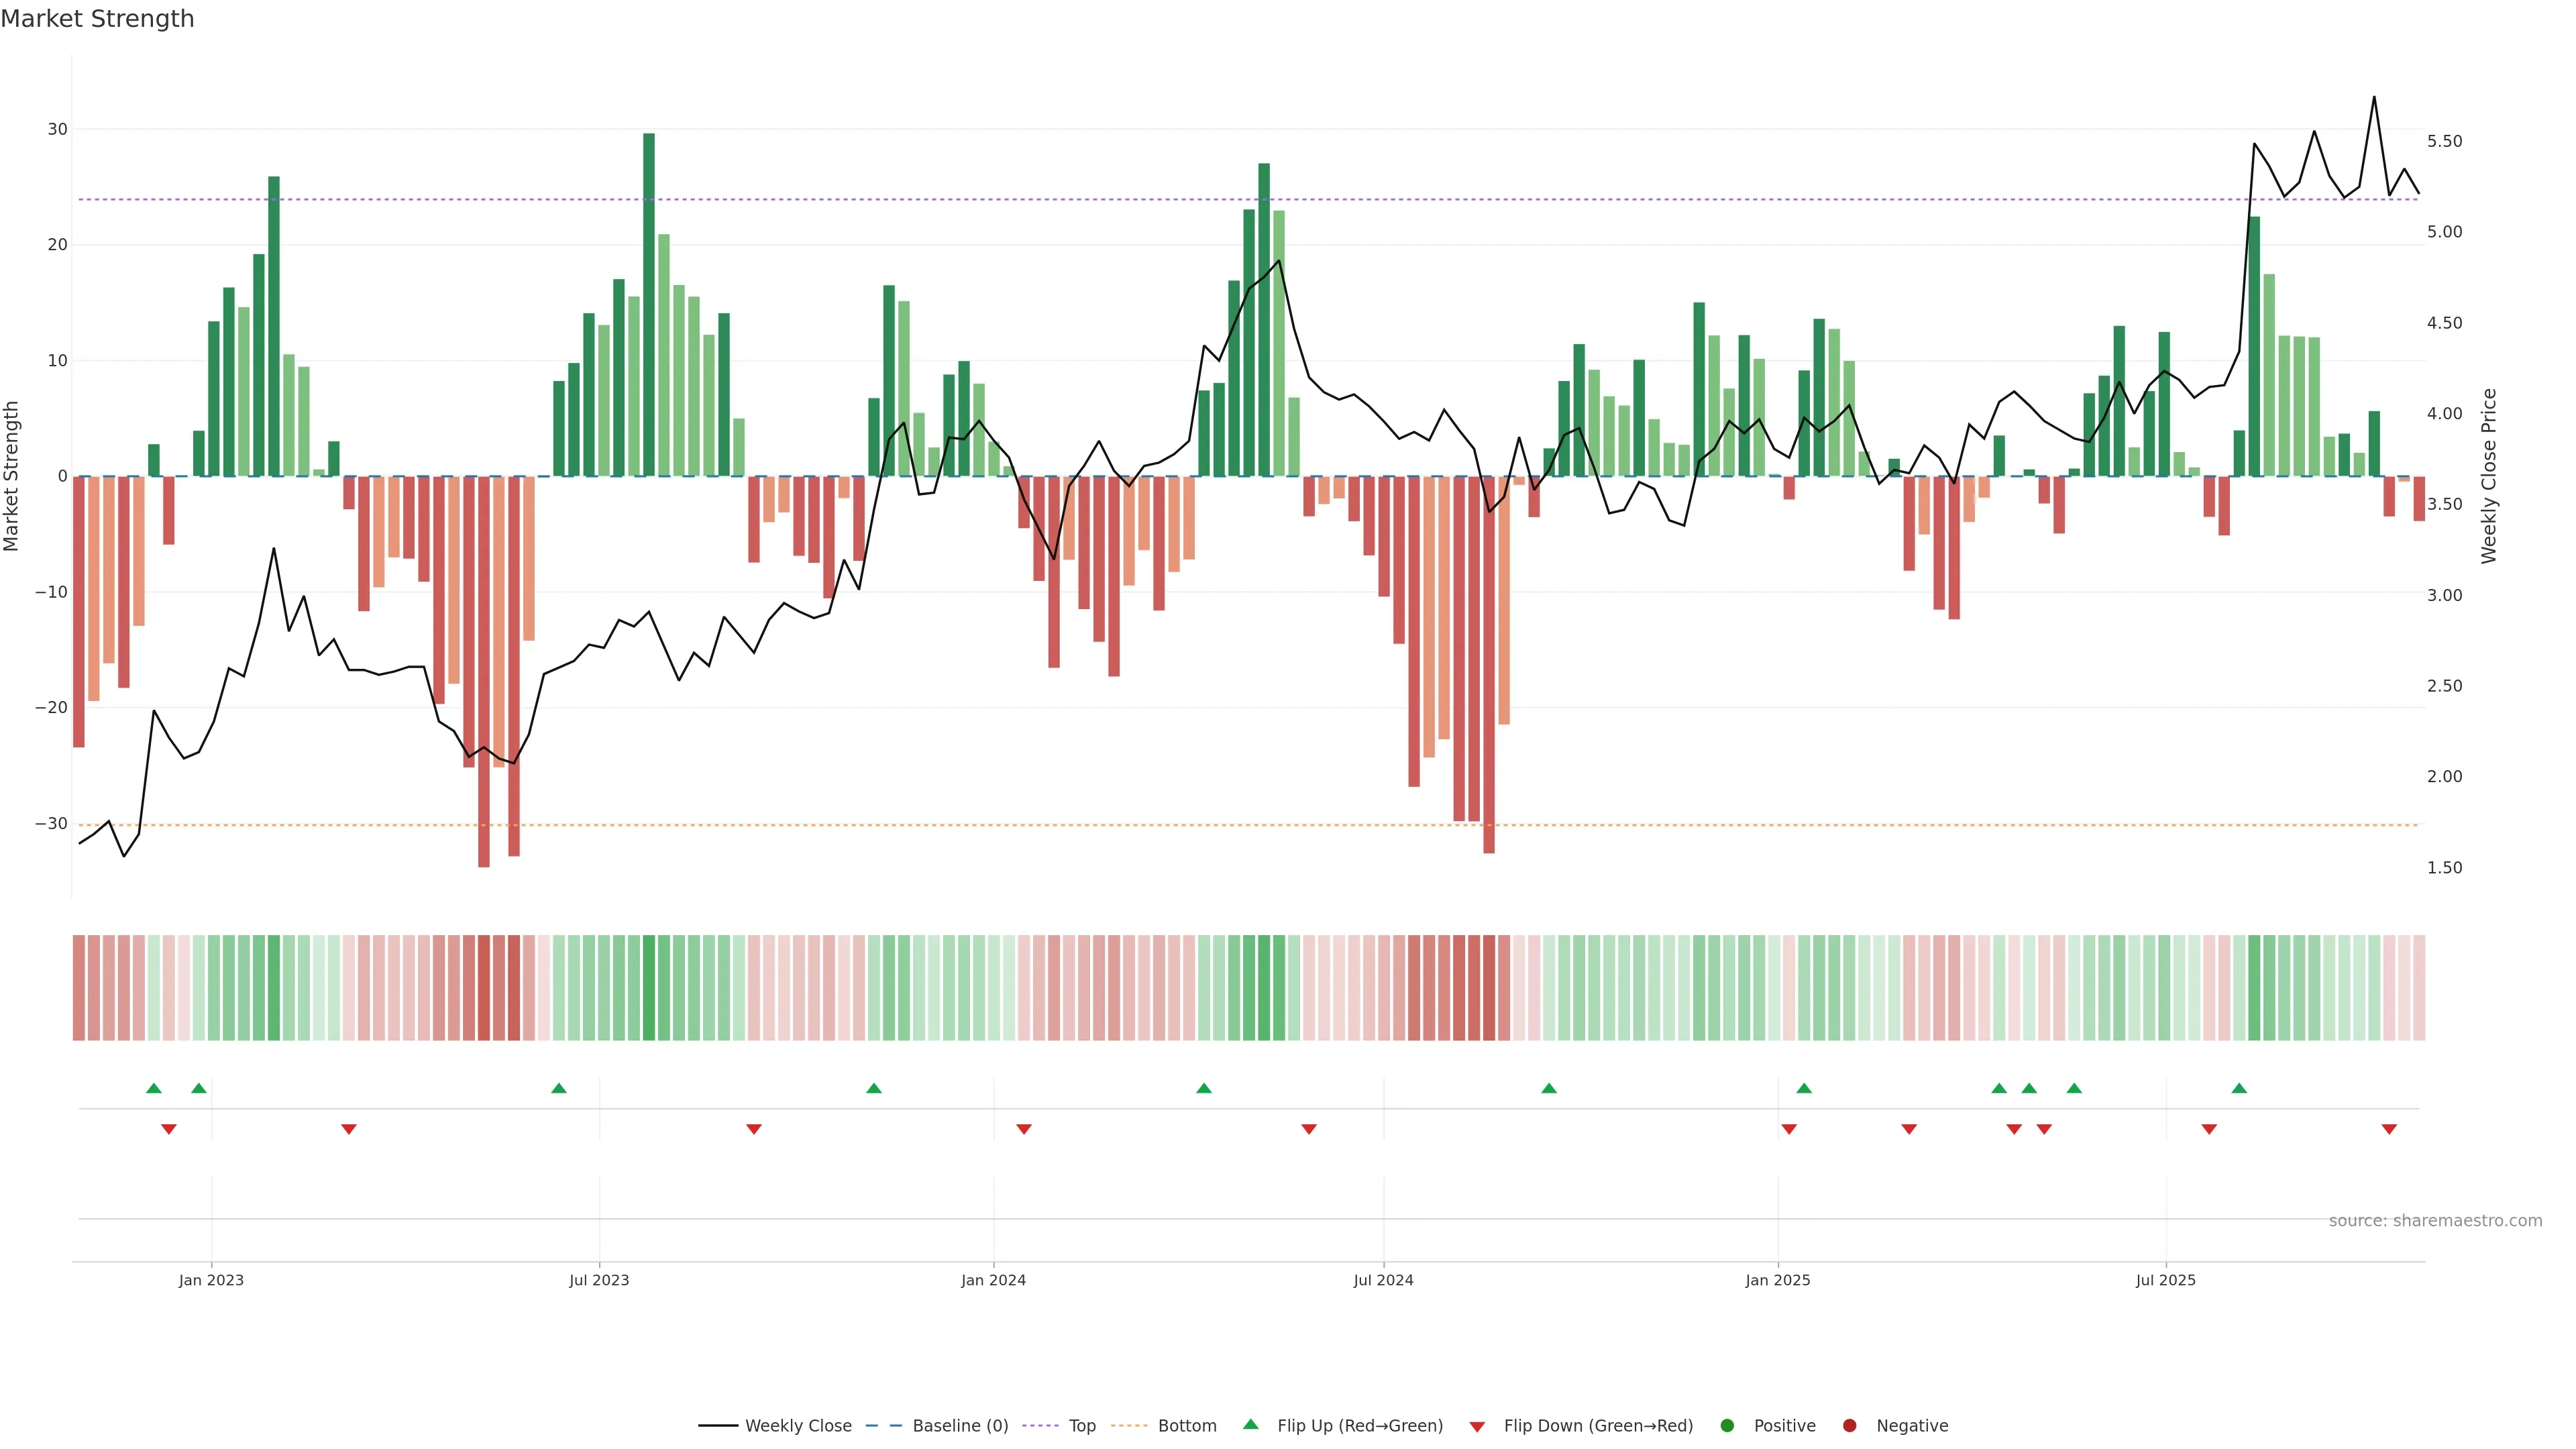The width and height of the screenshot is (2576, 1449).
Task: Click the Flip Down red triangle legend icon
Action: point(1477,1427)
